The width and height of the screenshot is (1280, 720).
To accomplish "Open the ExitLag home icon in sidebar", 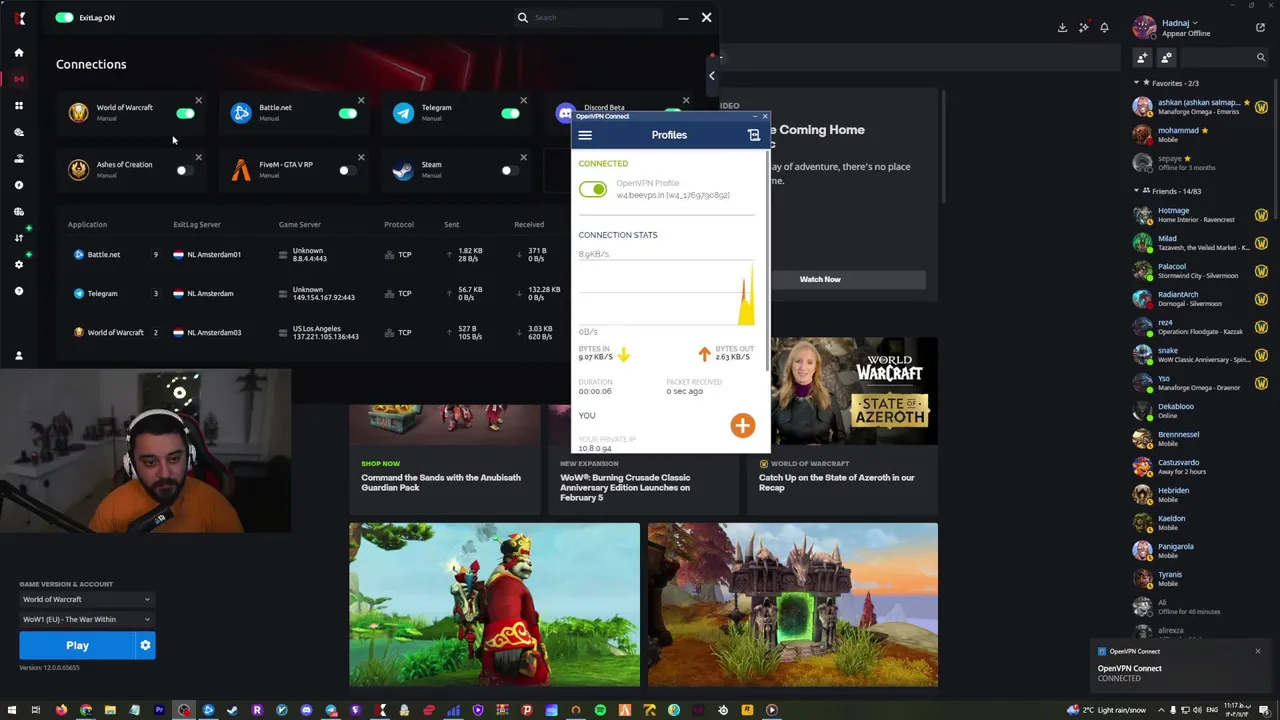I will point(18,52).
